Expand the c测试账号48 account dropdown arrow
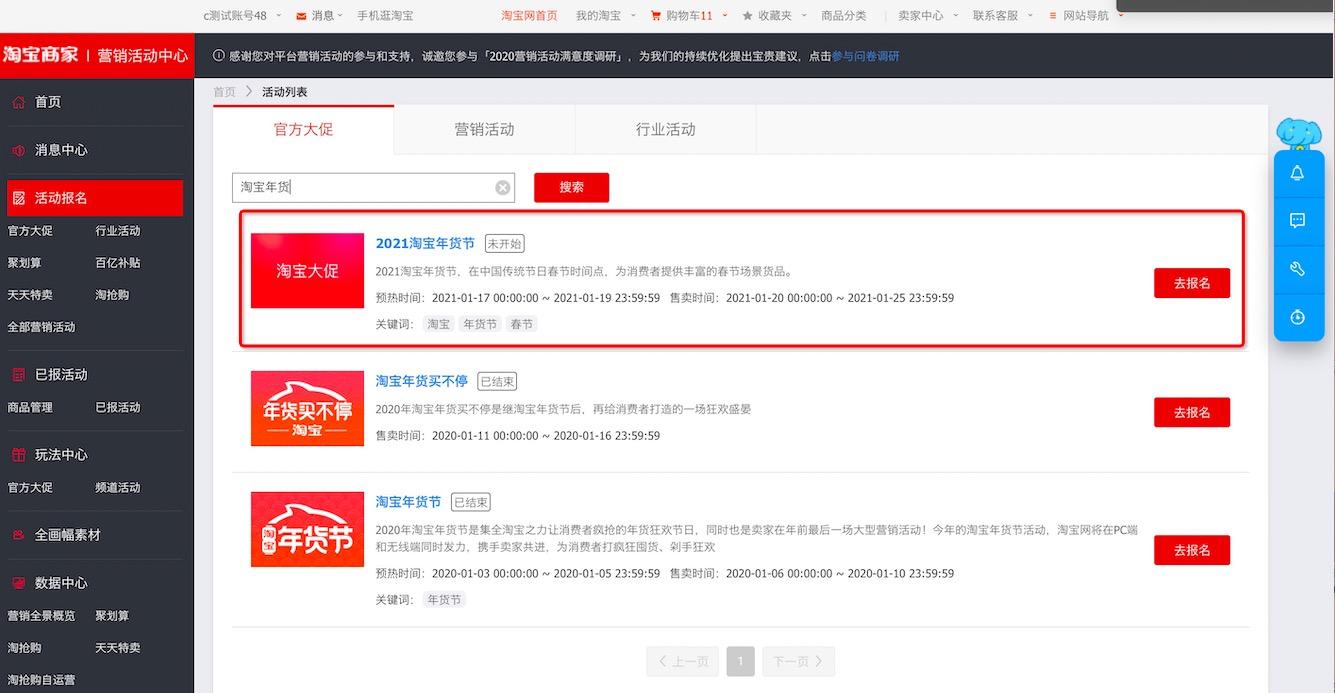 pos(277,16)
